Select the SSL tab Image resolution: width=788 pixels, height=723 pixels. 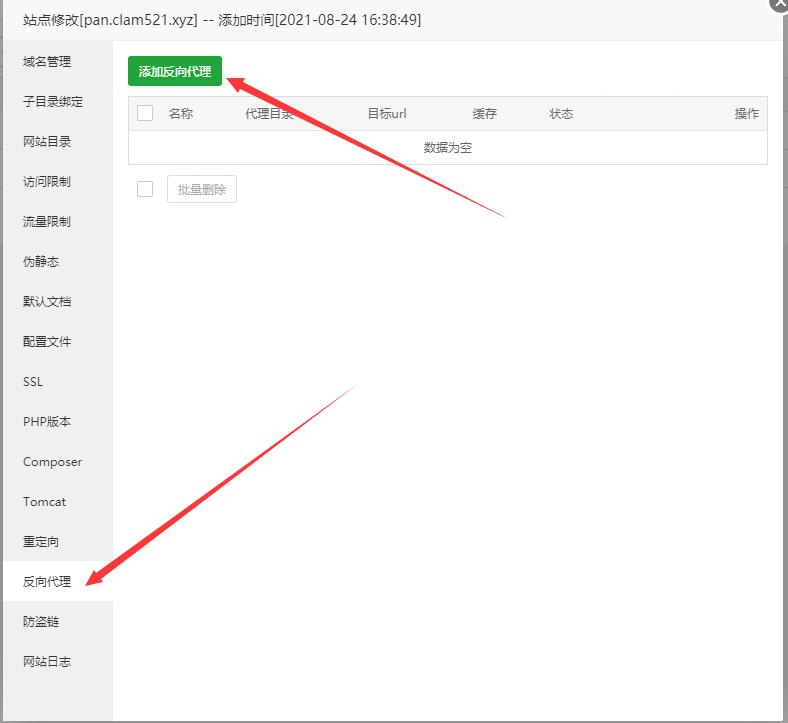(x=58, y=382)
